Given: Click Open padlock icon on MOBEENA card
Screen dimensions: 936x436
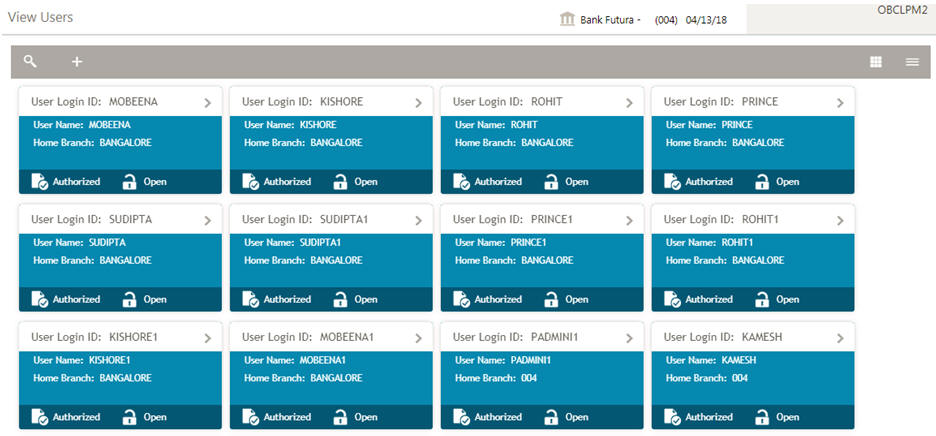Looking at the screenshot, I should [x=129, y=182].
